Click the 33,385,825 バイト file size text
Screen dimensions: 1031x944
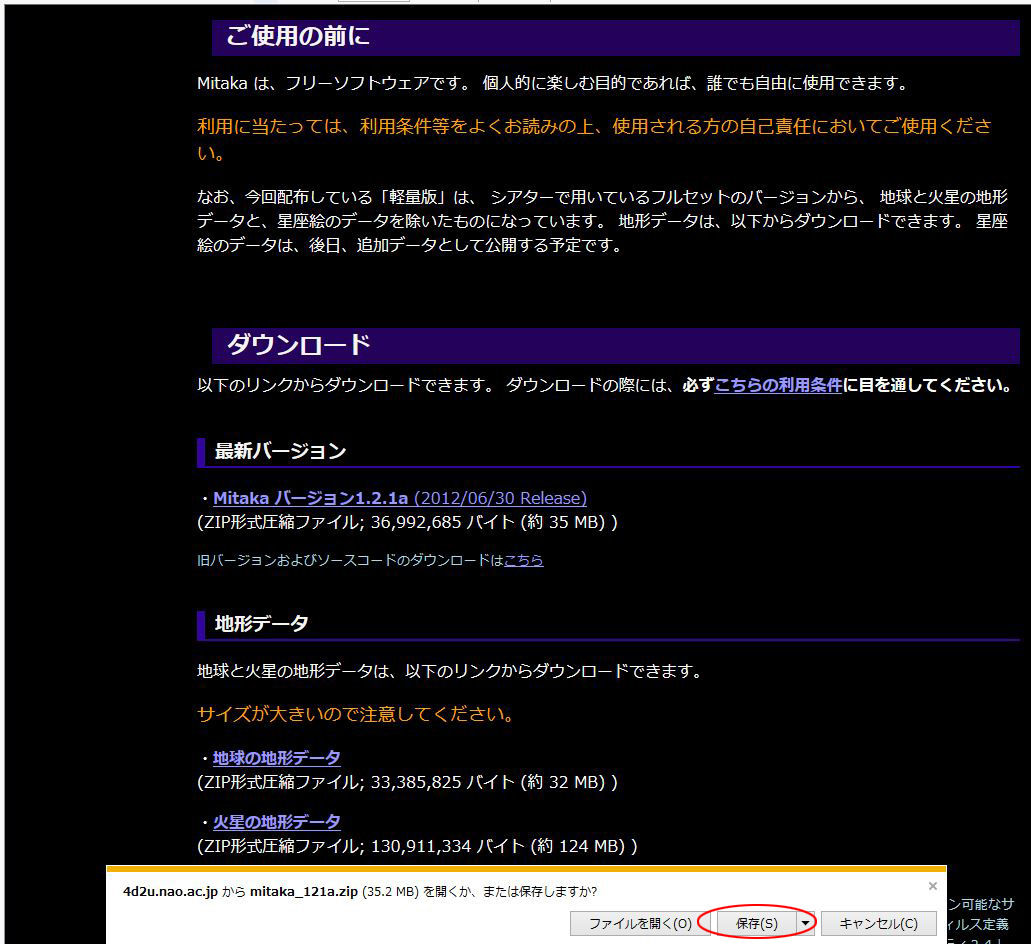443,782
